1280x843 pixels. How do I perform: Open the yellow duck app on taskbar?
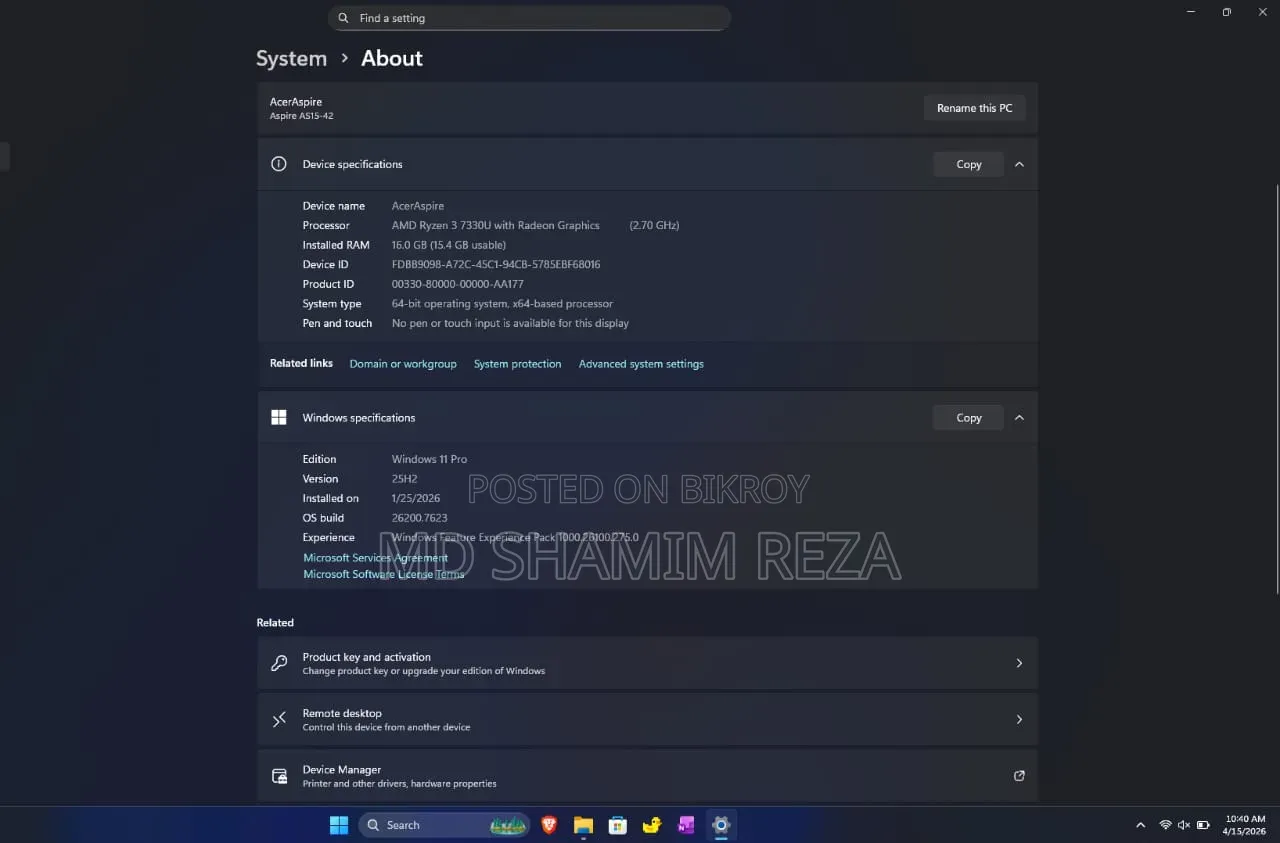click(x=652, y=825)
